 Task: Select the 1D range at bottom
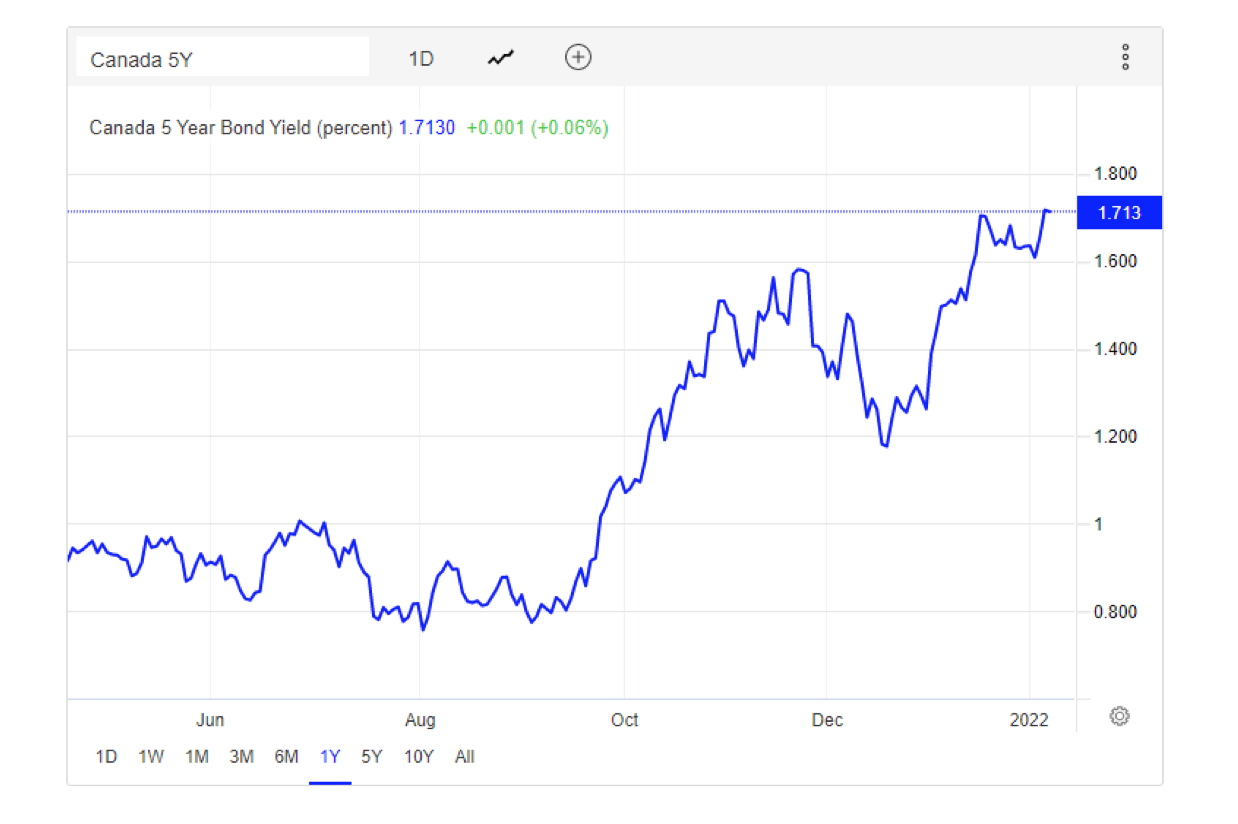(x=106, y=757)
